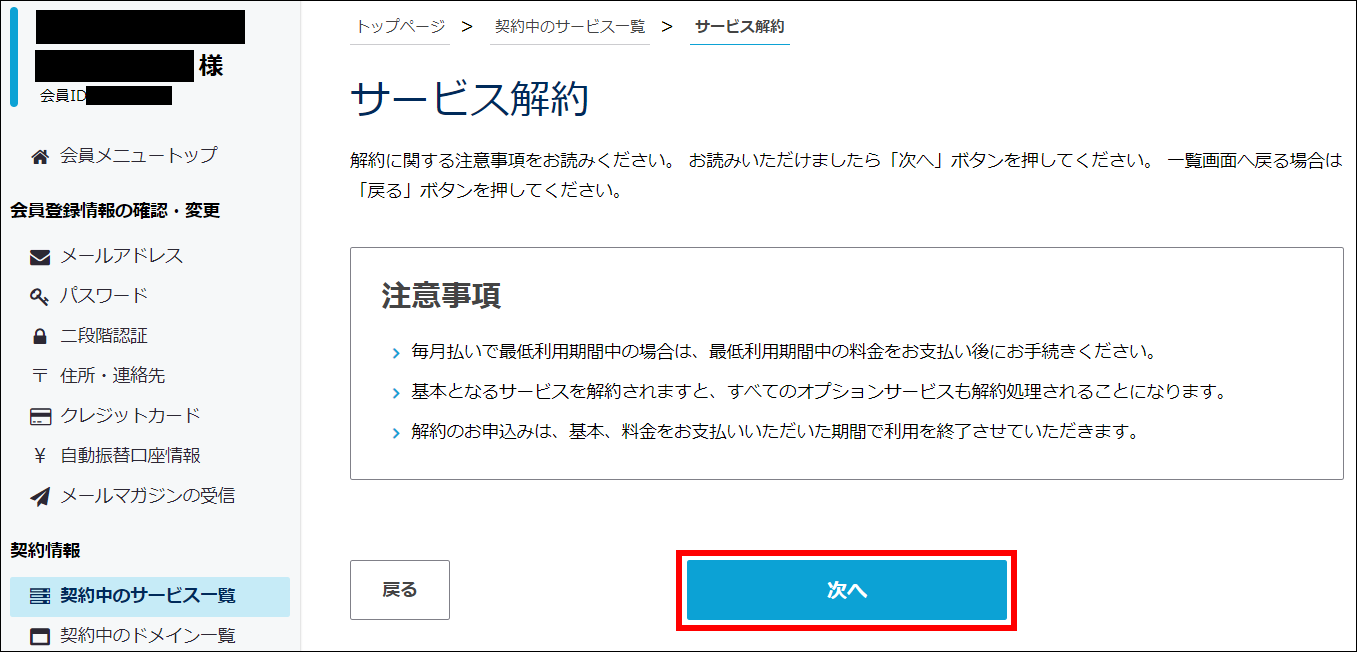The height and width of the screenshot is (652, 1357).
Task: Open メールマガジンの受信 settings
Action: (147, 496)
